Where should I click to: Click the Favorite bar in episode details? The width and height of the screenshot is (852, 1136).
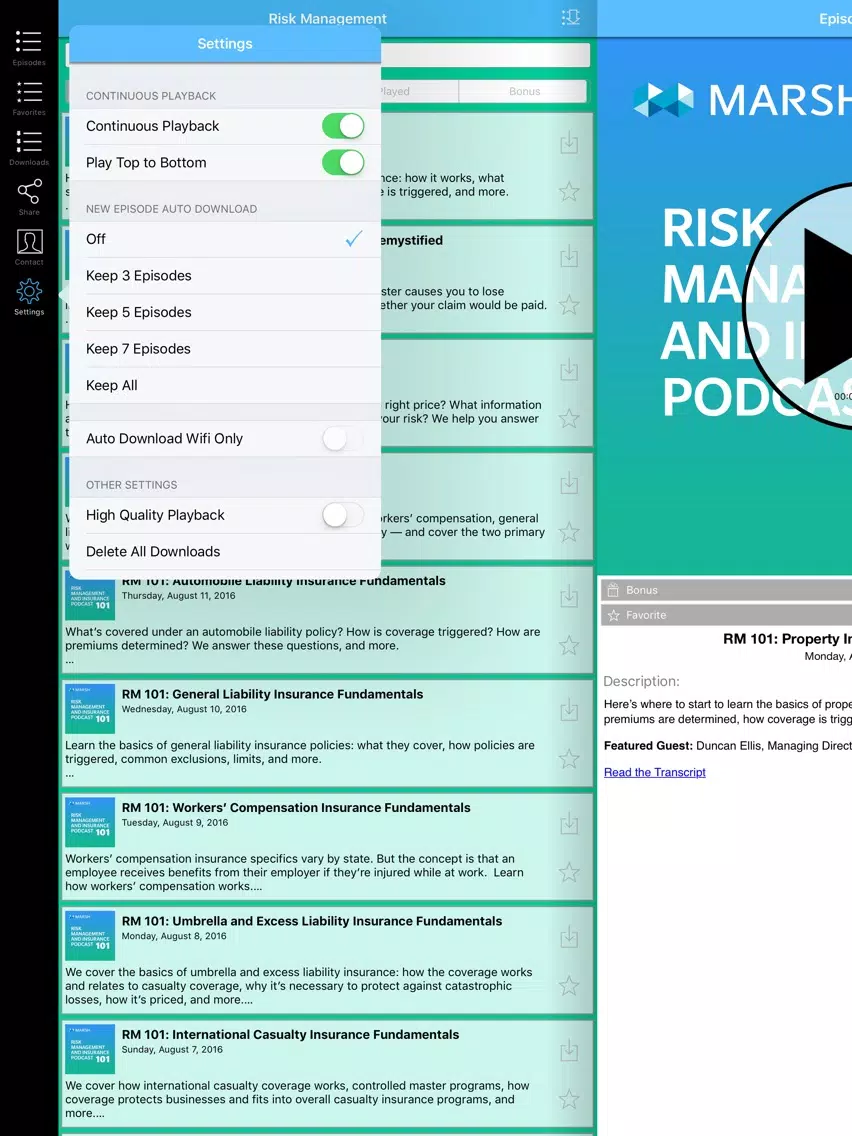pyautogui.click(x=726, y=615)
